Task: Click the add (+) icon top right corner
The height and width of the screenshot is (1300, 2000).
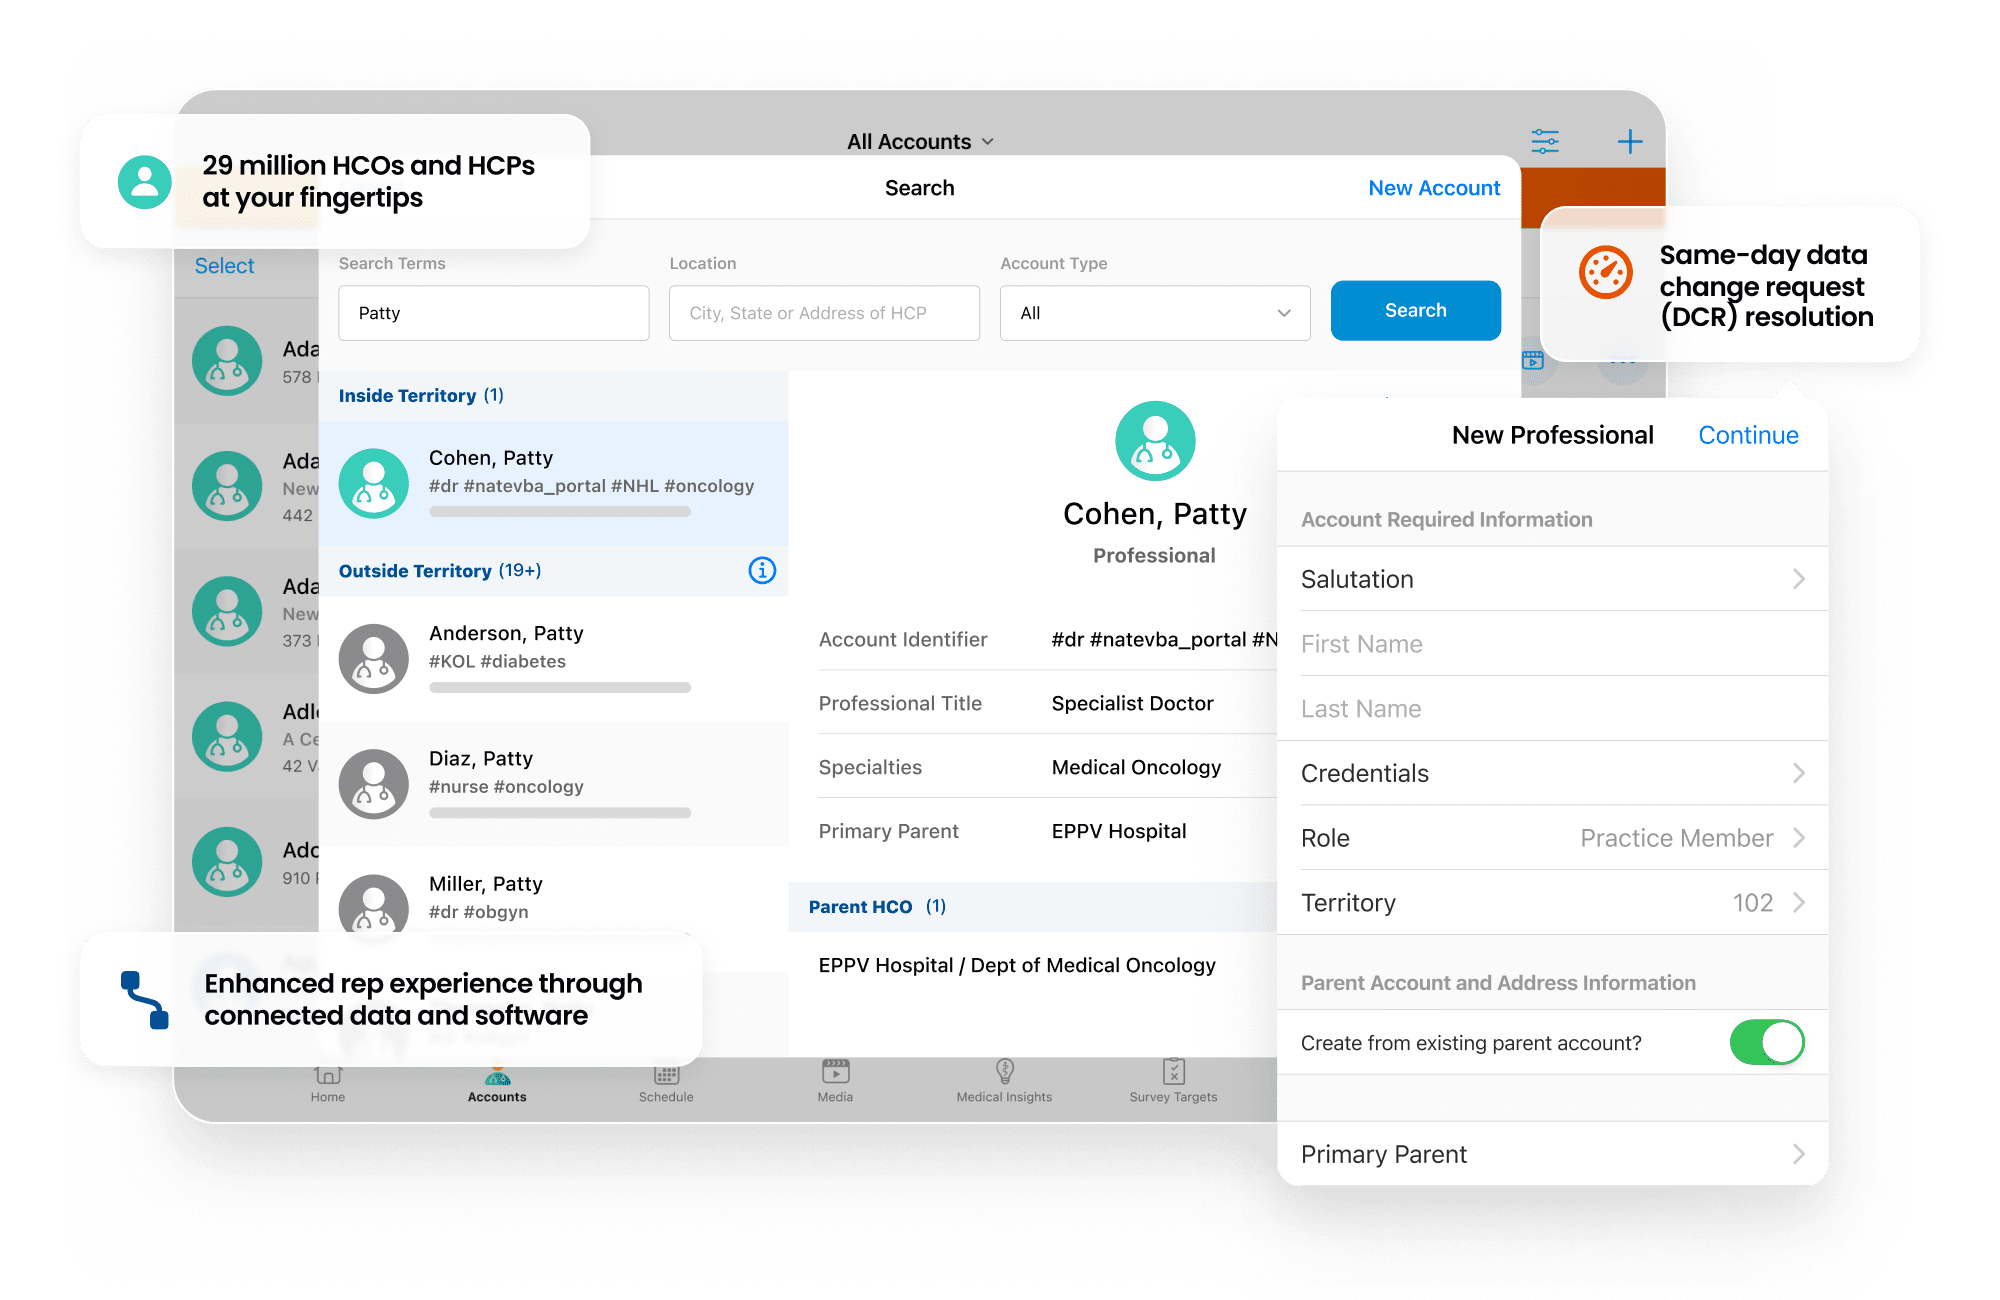Action: pos(1630,140)
